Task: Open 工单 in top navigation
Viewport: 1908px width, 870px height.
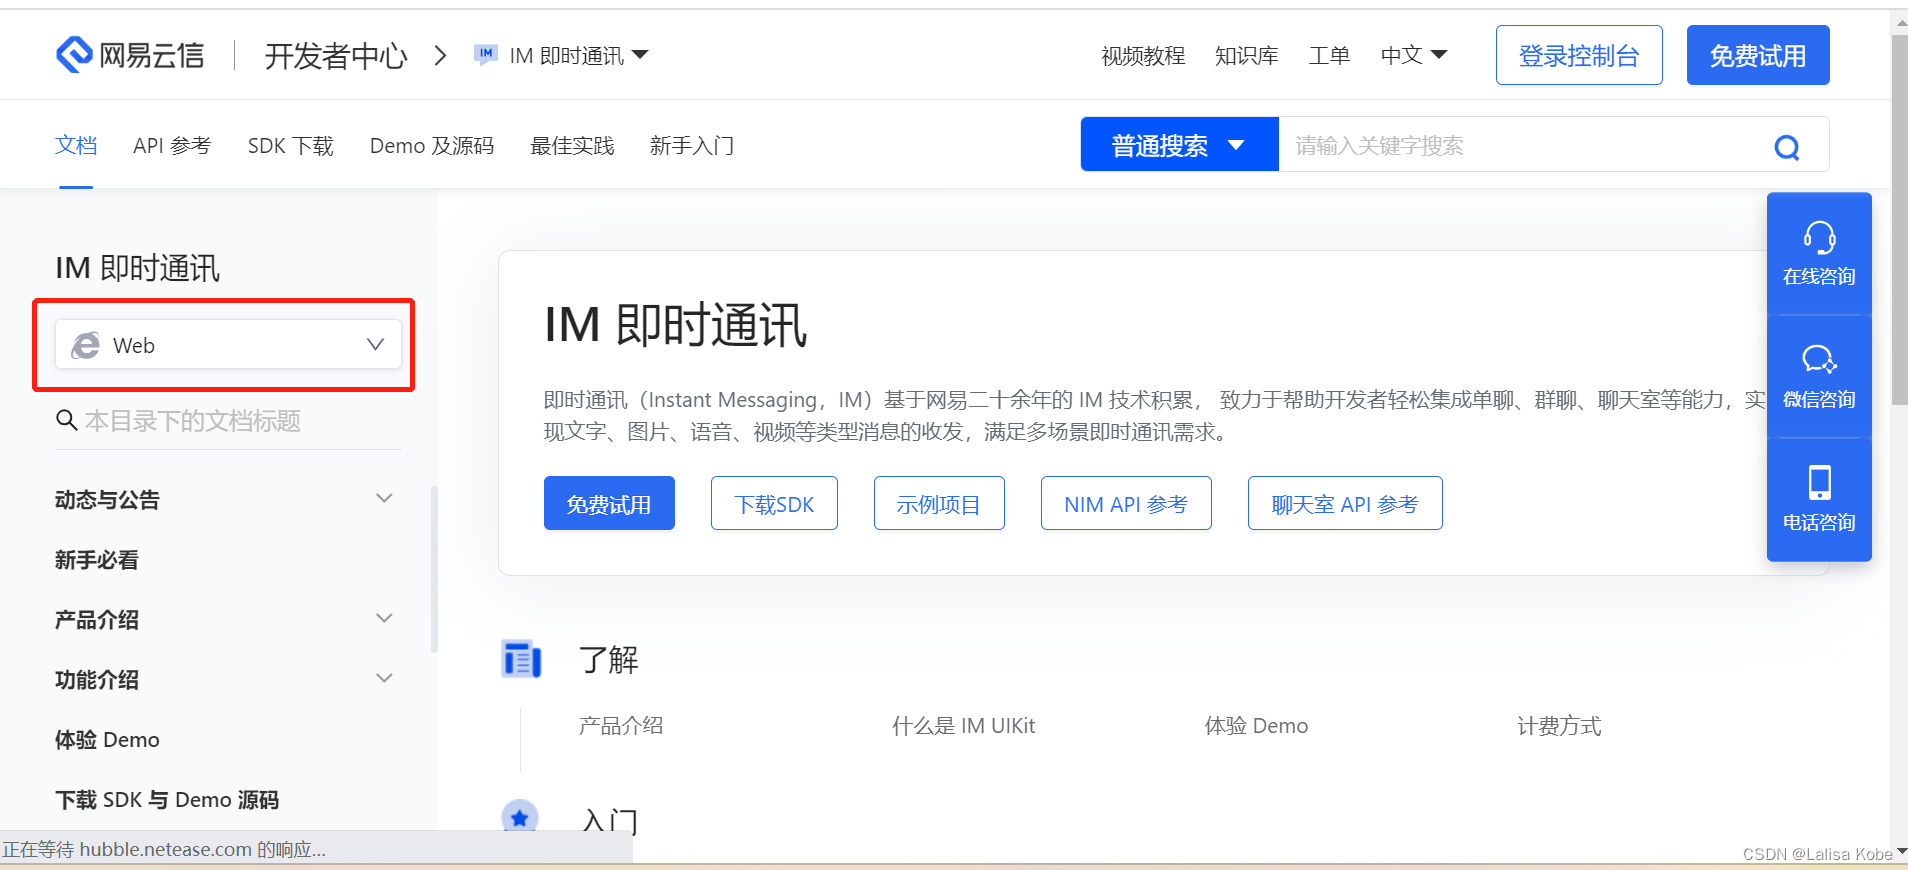Action: pyautogui.click(x=1329, y=56)
